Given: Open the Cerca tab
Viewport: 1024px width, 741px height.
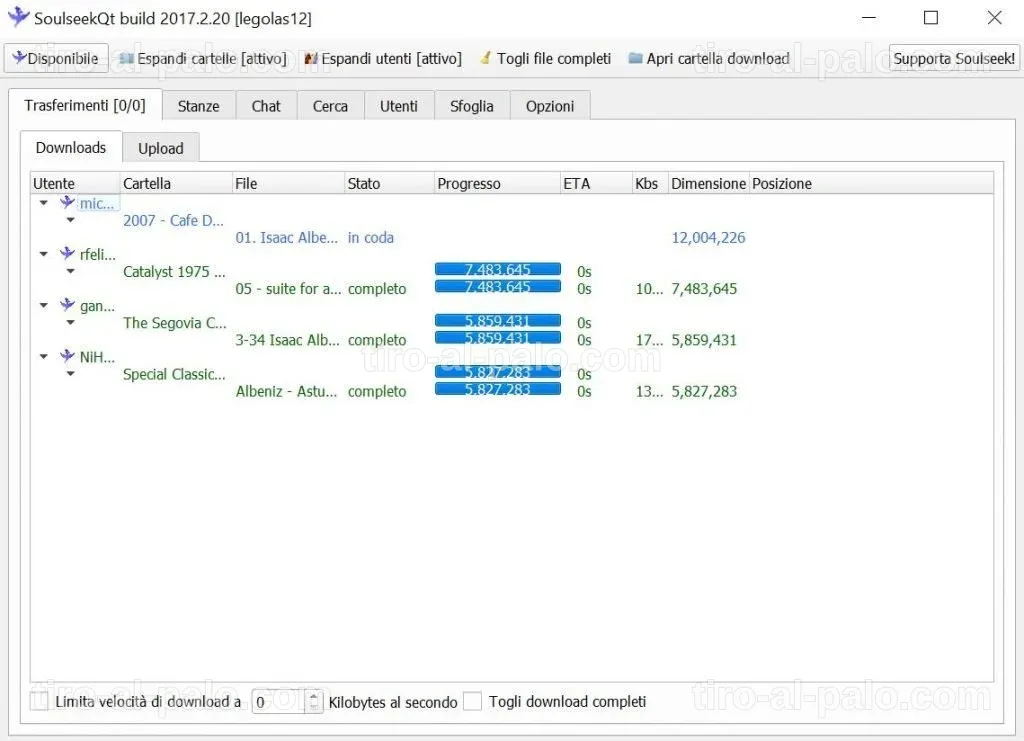Looking at the screenshot, I should click(x=330, y=106).
